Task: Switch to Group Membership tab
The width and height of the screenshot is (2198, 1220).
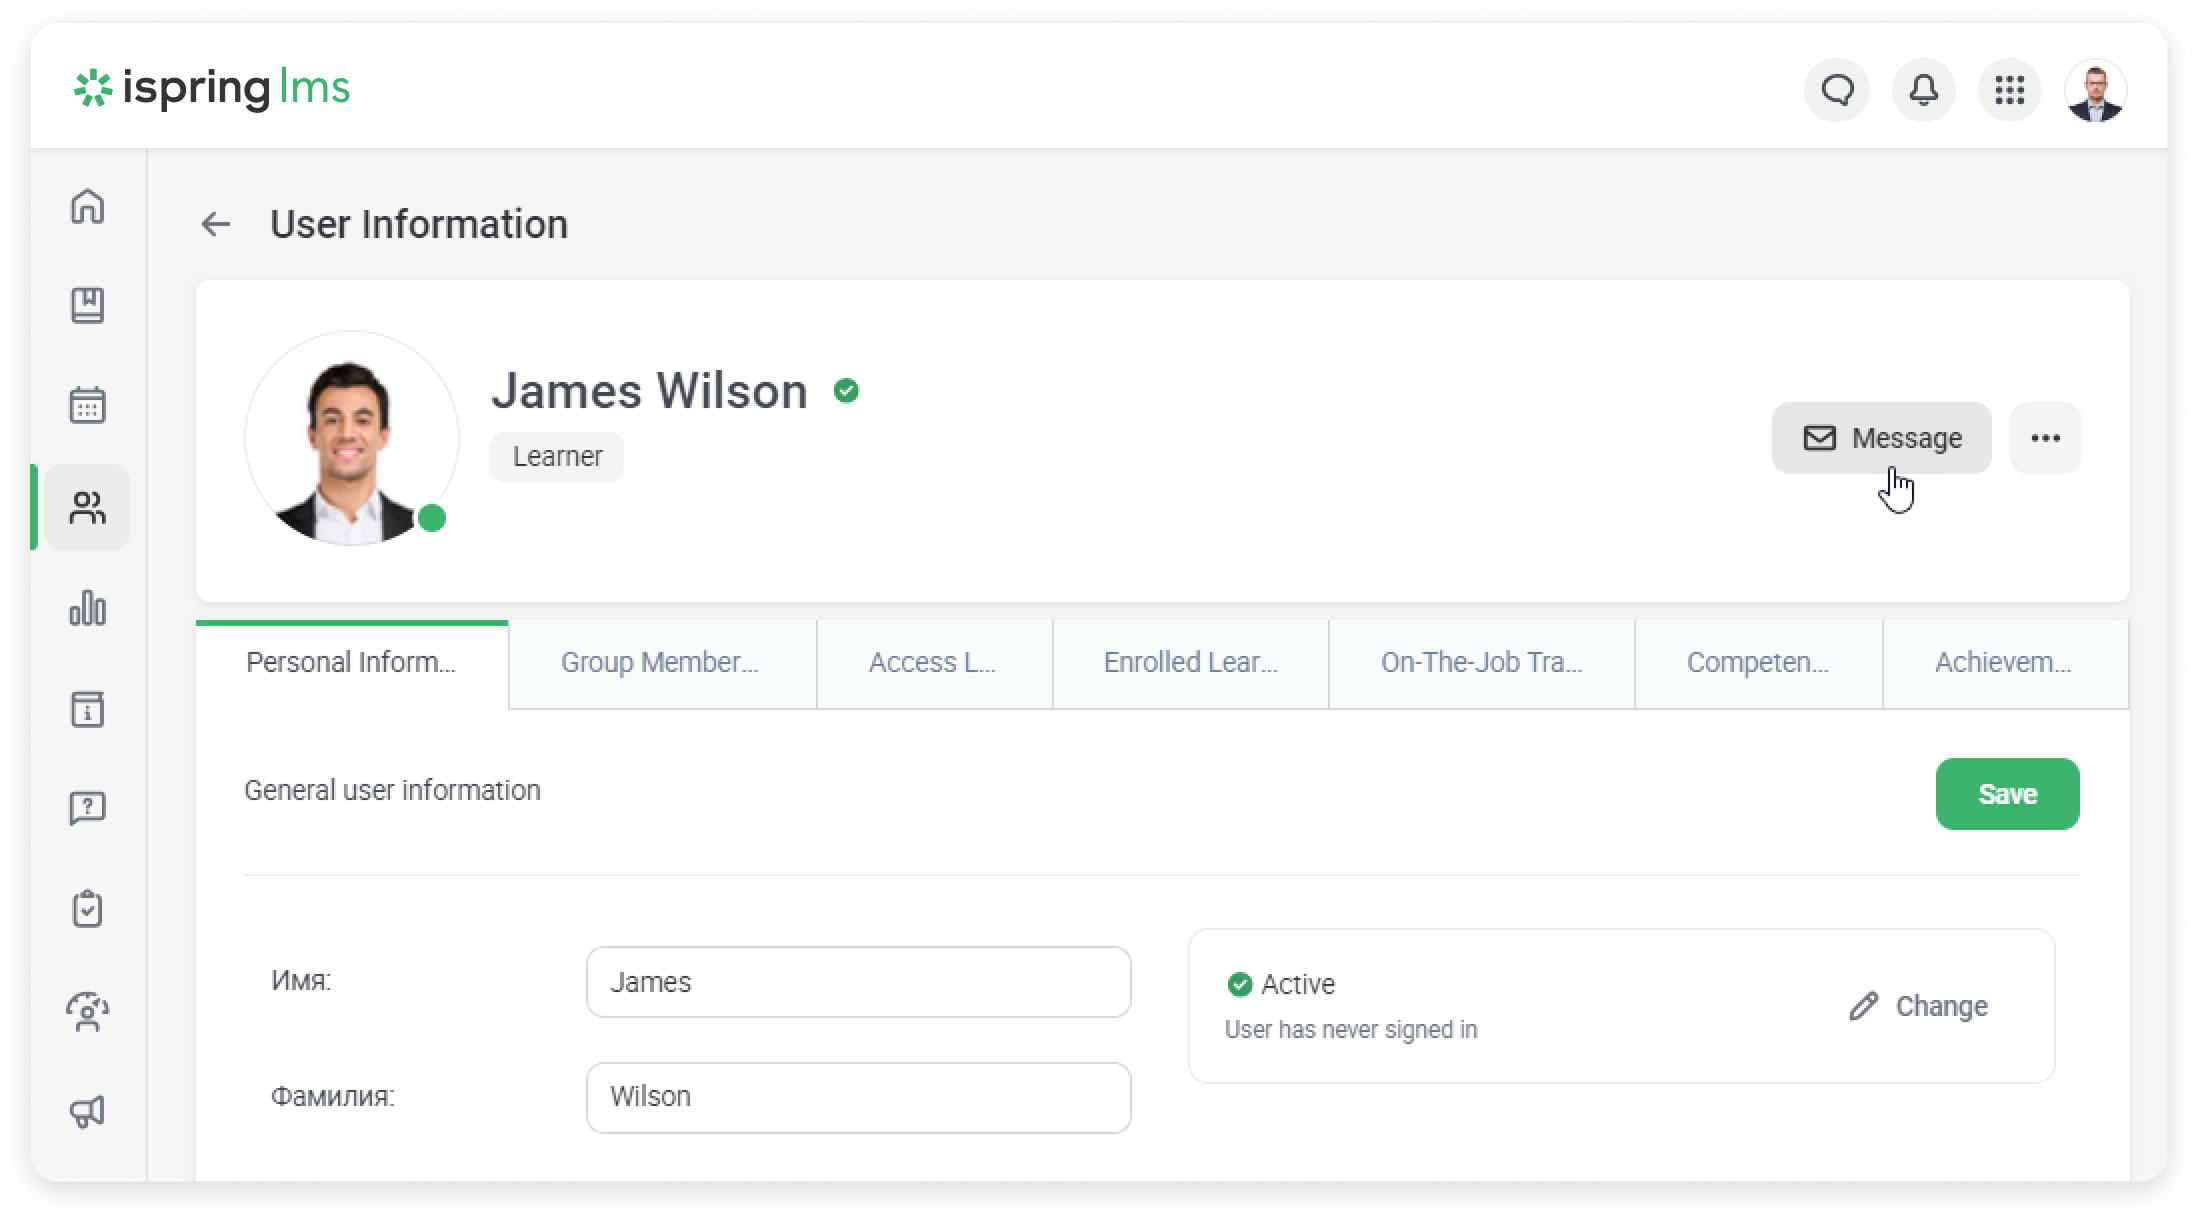Action: pyautogui.click(x=661, y=663)
